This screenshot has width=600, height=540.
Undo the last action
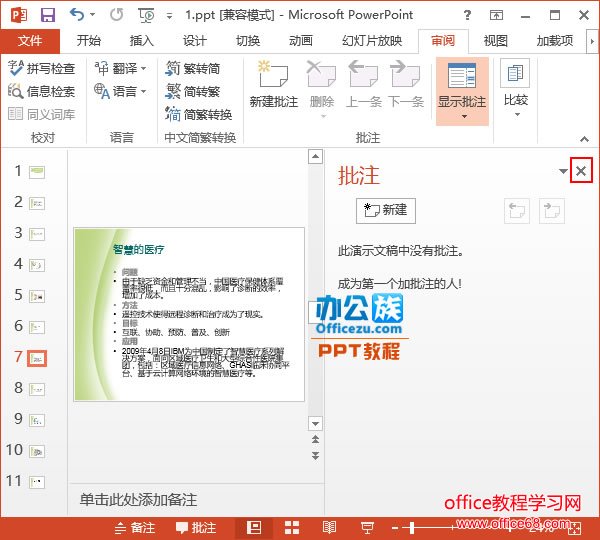pyautogui.click(x=77, y=15)
